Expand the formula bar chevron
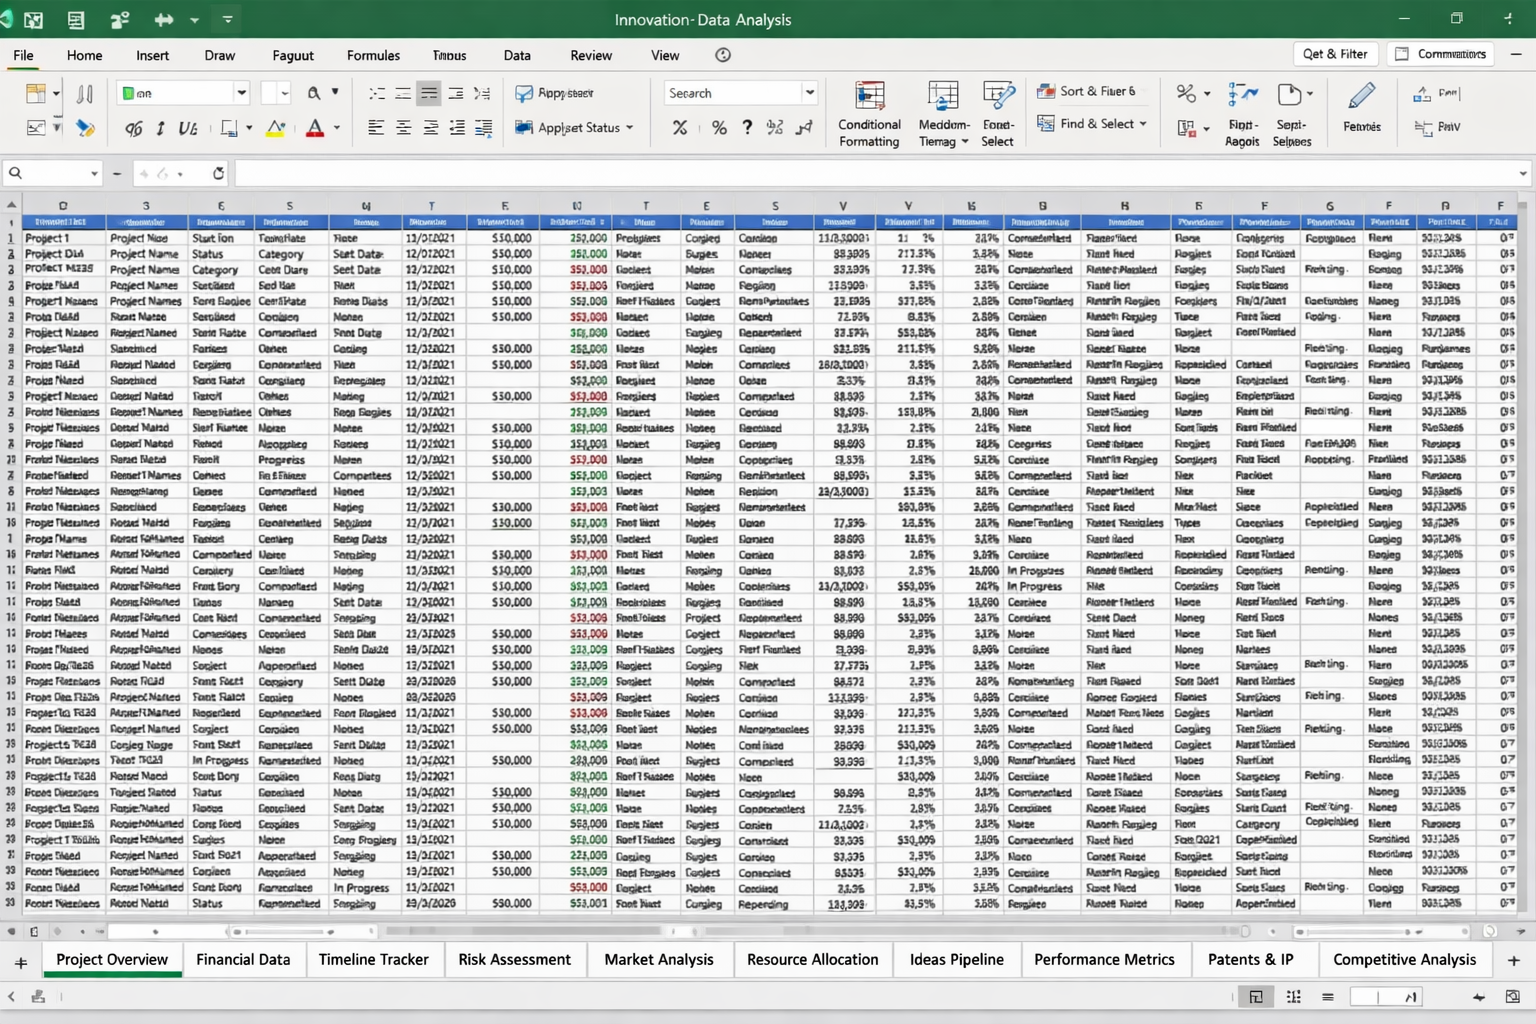The image size is (1536, 1024). (x=1522, y=174)
